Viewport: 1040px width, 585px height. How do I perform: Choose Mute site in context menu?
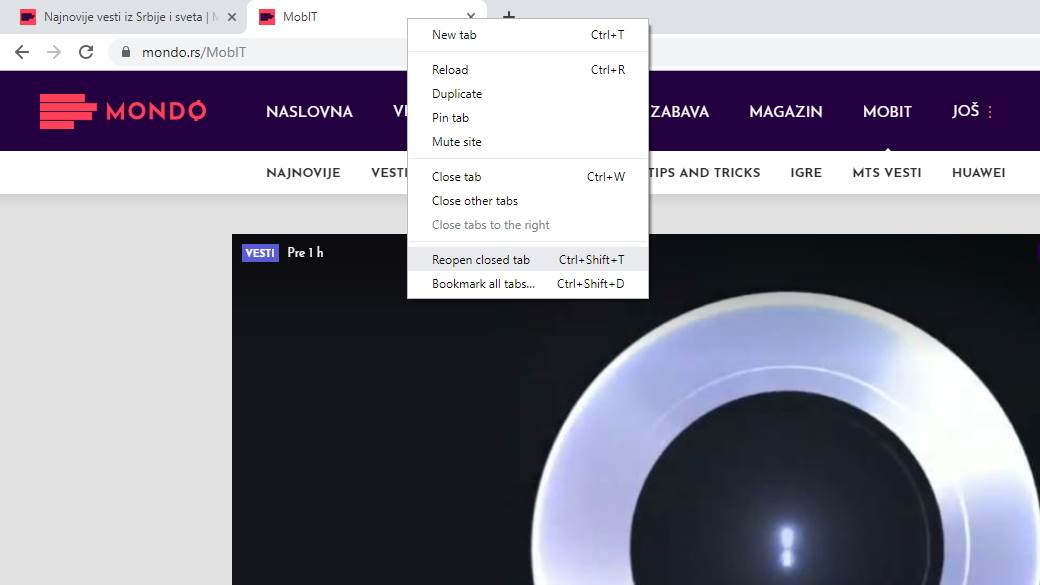[x=457, y=142]
